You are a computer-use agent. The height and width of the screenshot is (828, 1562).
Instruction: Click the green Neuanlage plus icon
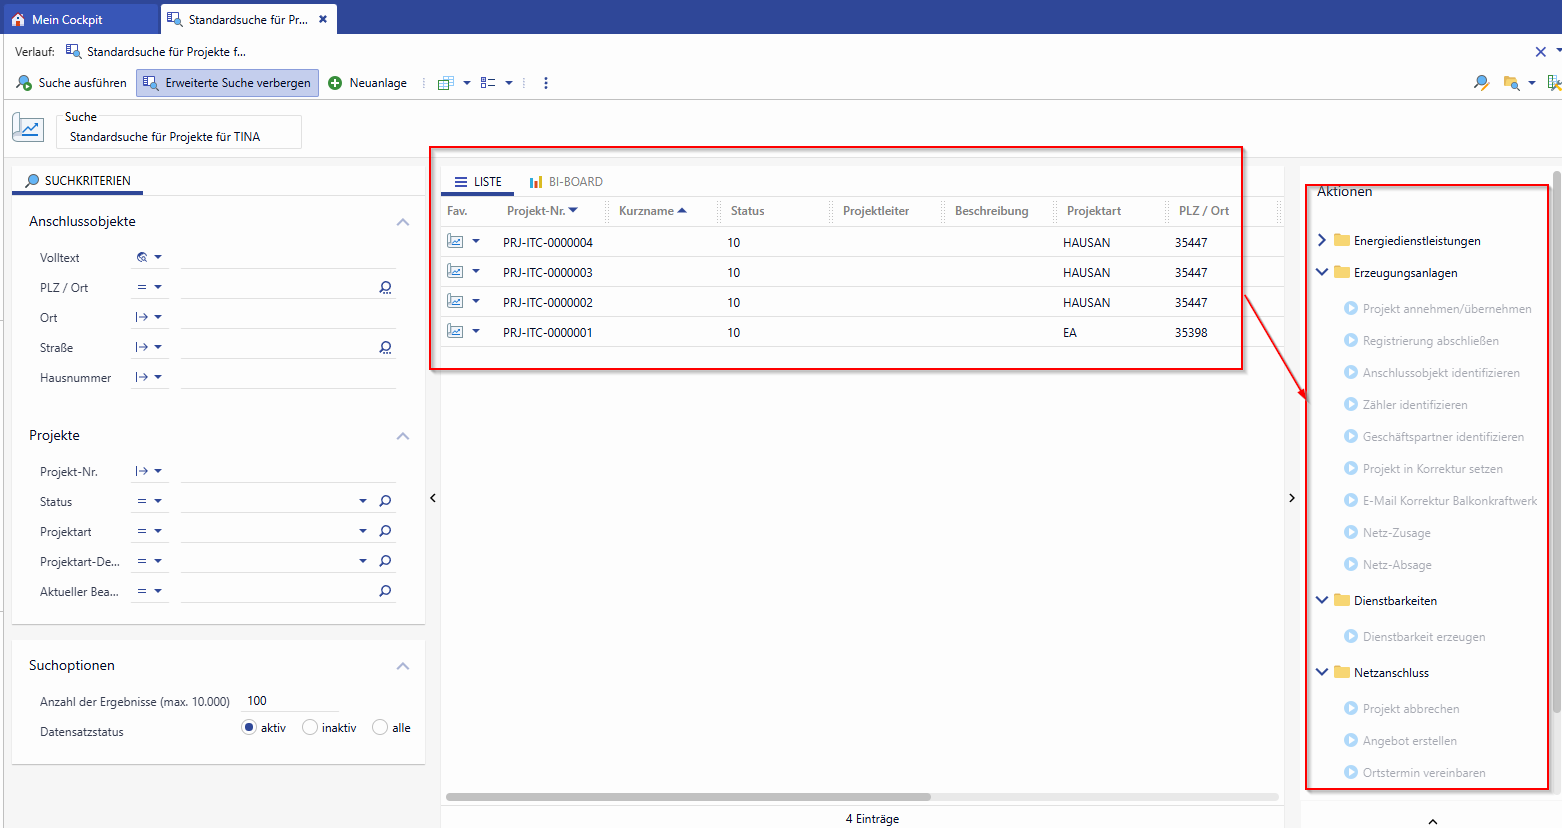click(x=335, y=83)
